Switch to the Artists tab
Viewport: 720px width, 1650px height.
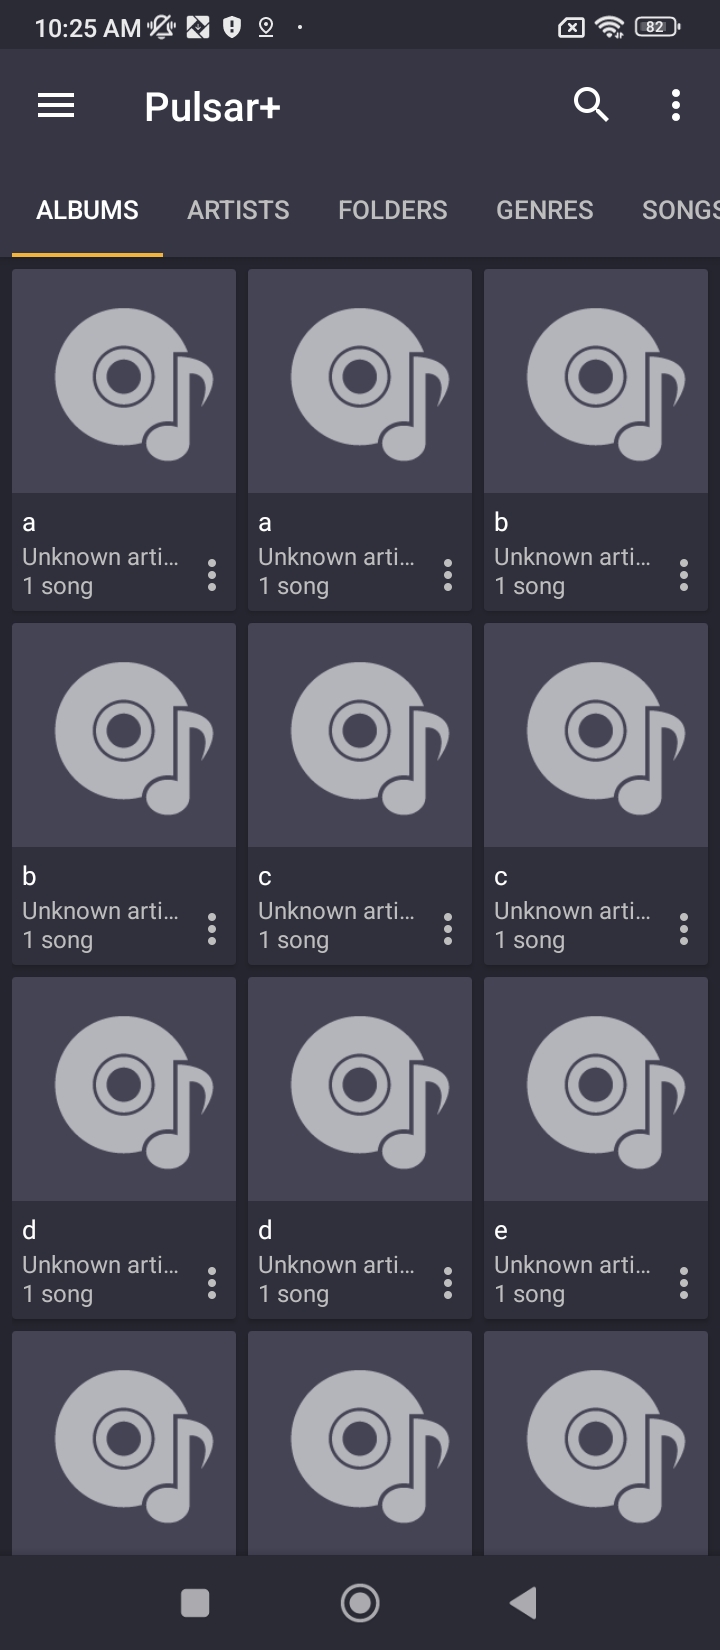[238, 210]
